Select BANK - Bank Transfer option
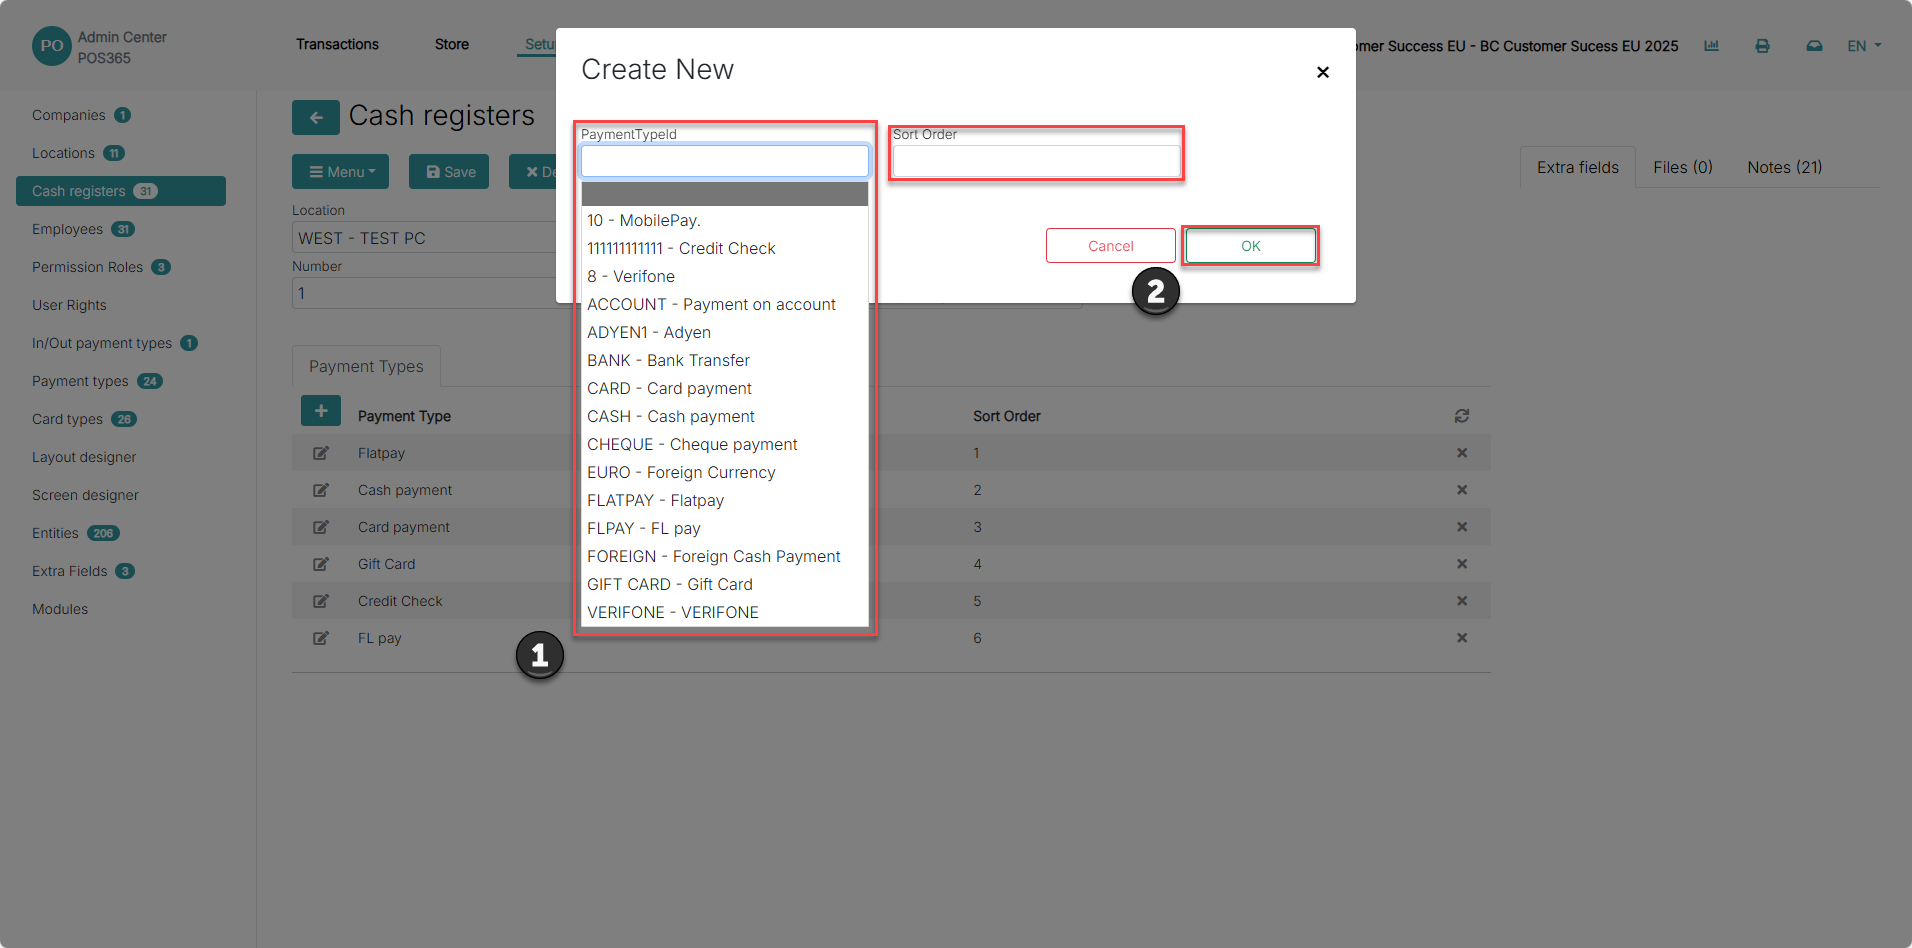 pyautogui.click(x=725, y=360)
